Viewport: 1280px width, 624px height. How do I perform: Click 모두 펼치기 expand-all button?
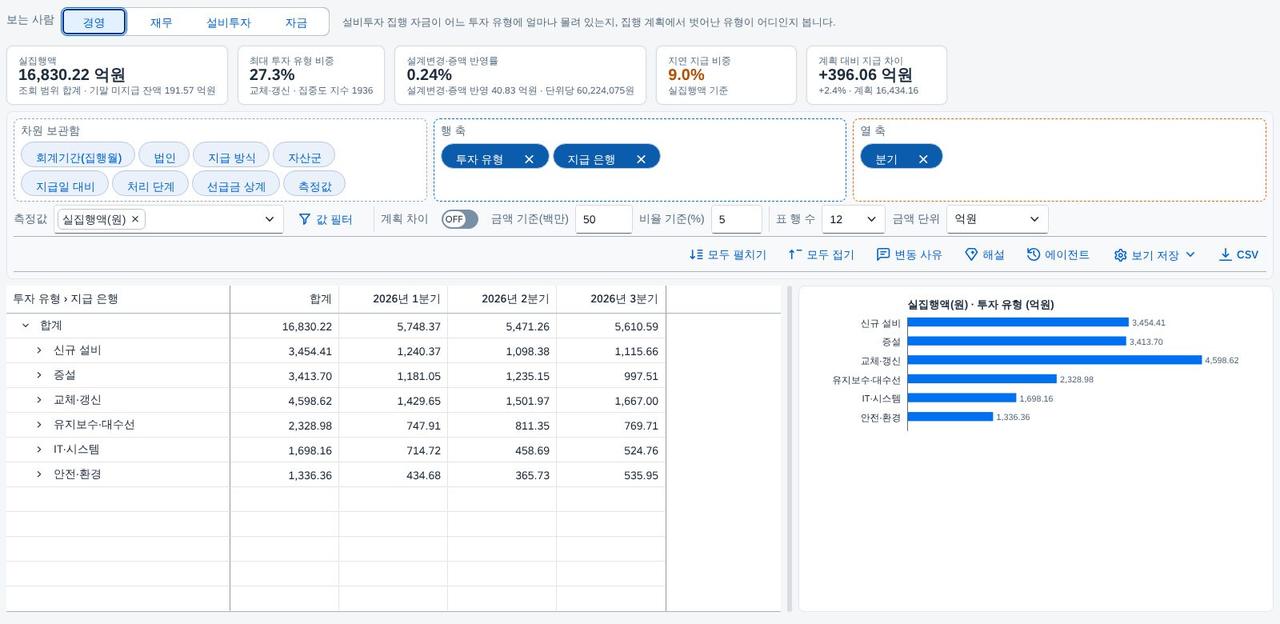(x=728, y=255)
